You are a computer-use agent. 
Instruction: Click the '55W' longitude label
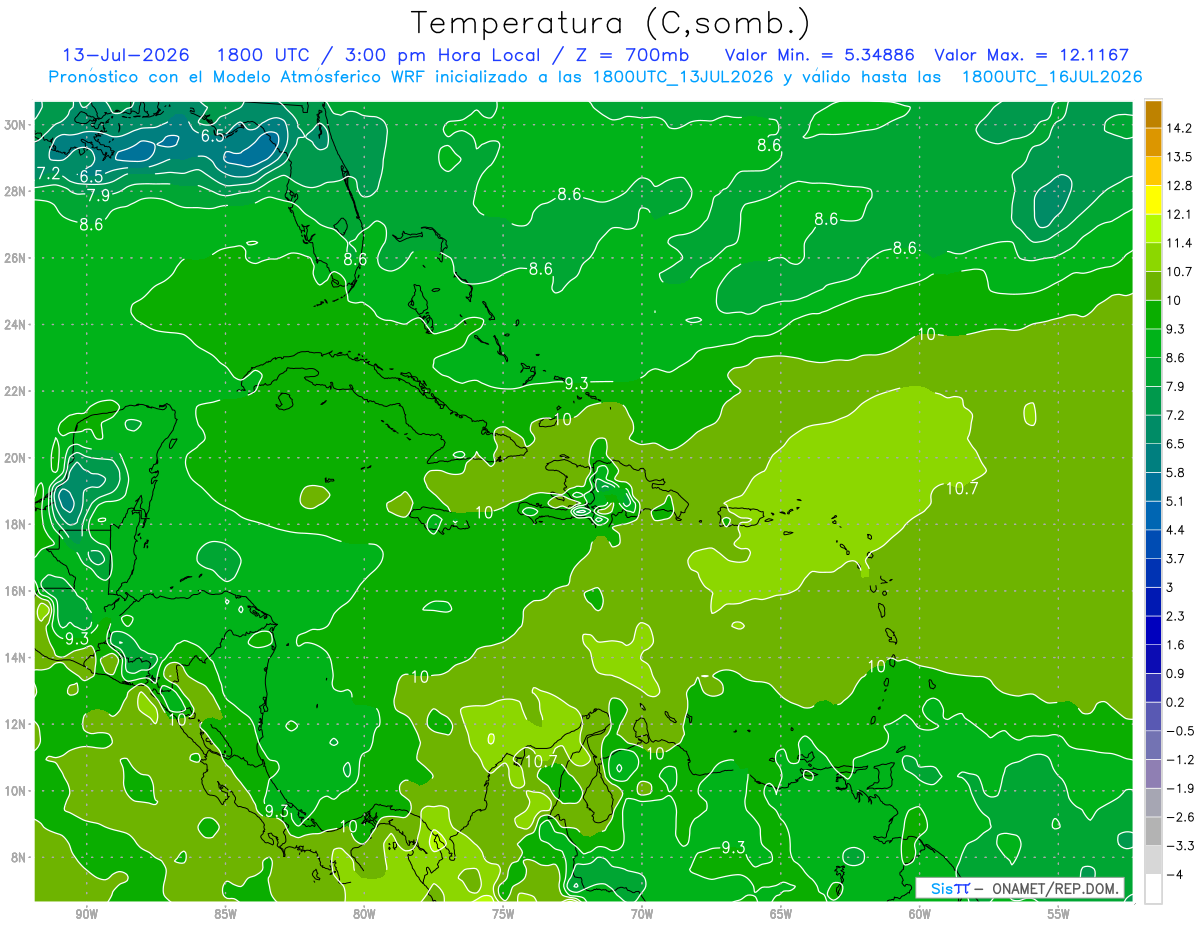point(1059,913)
